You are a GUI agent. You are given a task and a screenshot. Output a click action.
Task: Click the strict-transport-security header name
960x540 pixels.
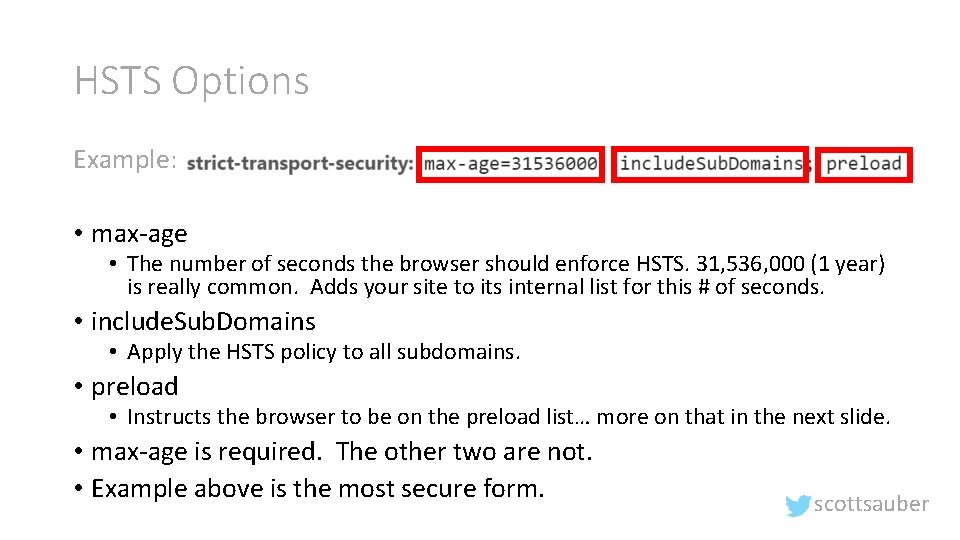point(300,163)
